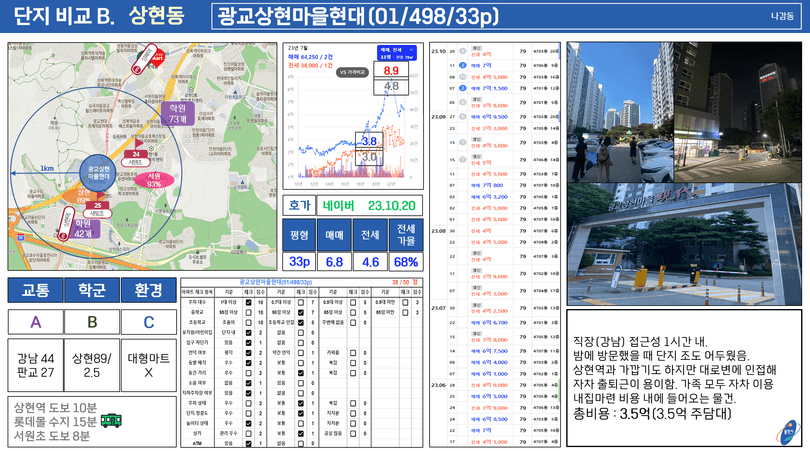Click the red 38 / 50 점 score

(x=404, y=282)
